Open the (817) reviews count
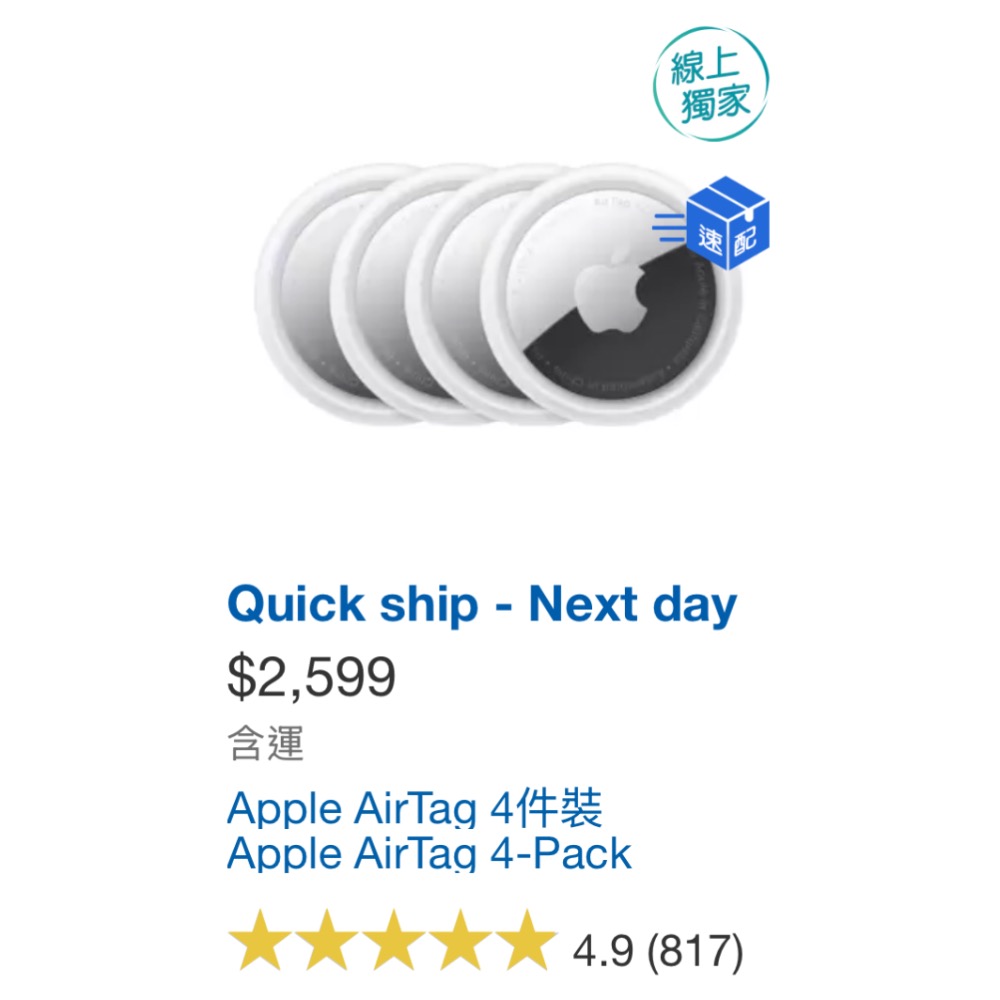The width and height of the screenshot is (1000, 1000). 694,948
